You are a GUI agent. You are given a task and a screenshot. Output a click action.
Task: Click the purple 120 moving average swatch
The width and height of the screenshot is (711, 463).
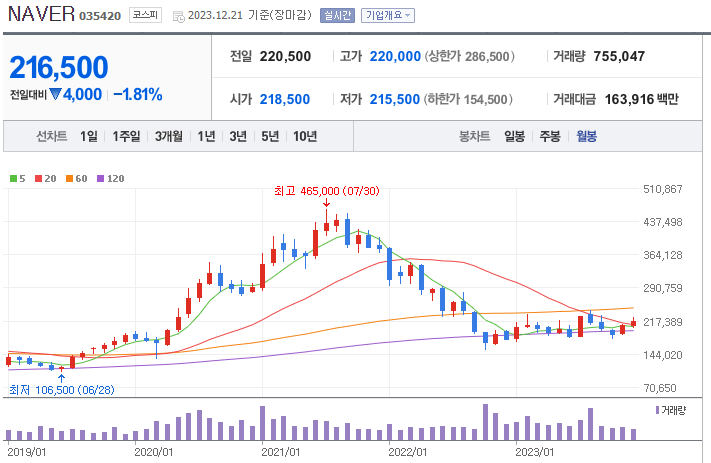point(101,179)
